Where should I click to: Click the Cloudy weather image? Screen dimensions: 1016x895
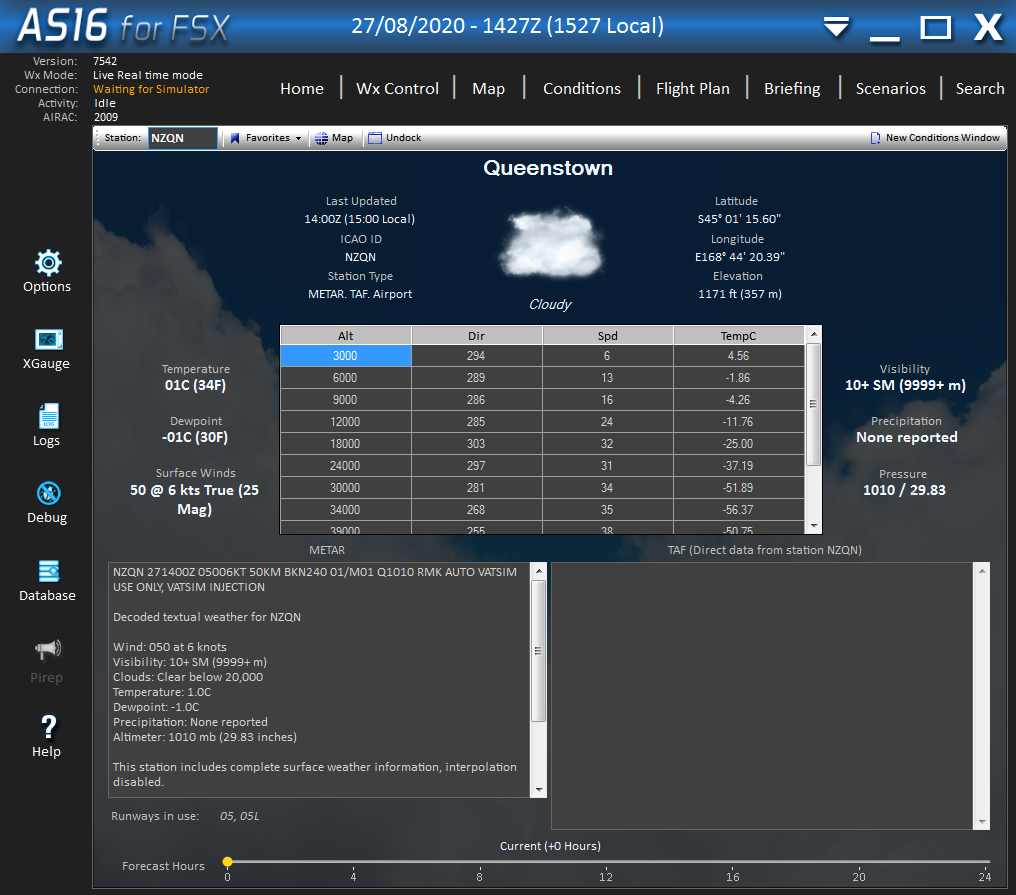pos(551,242)
